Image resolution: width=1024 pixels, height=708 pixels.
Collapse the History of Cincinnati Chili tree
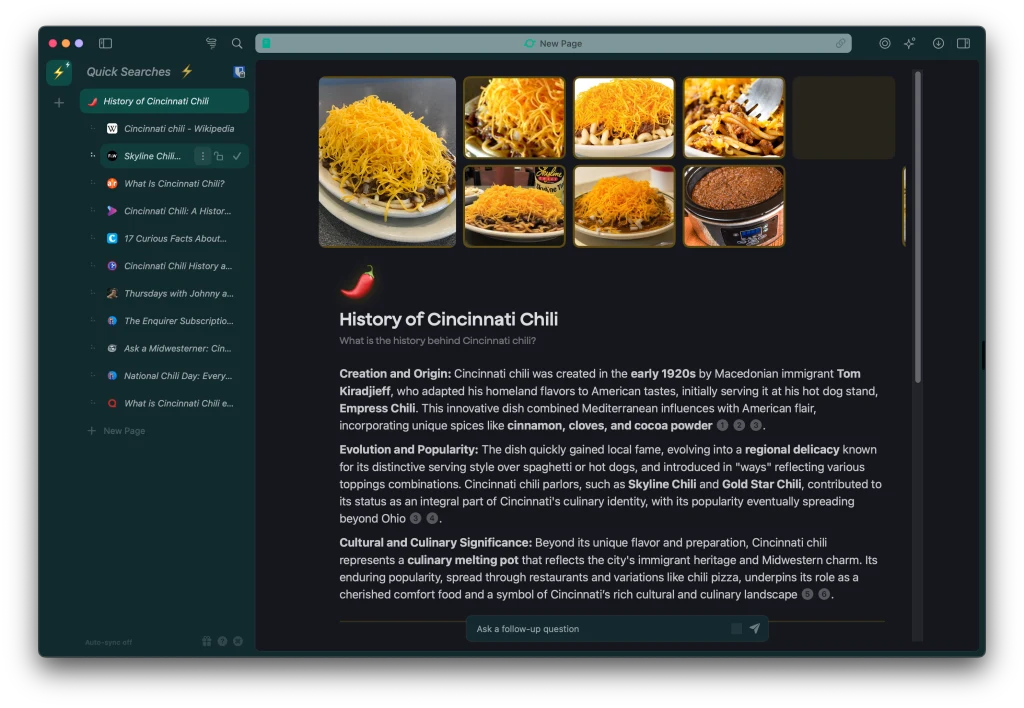(x=93, y=101)
